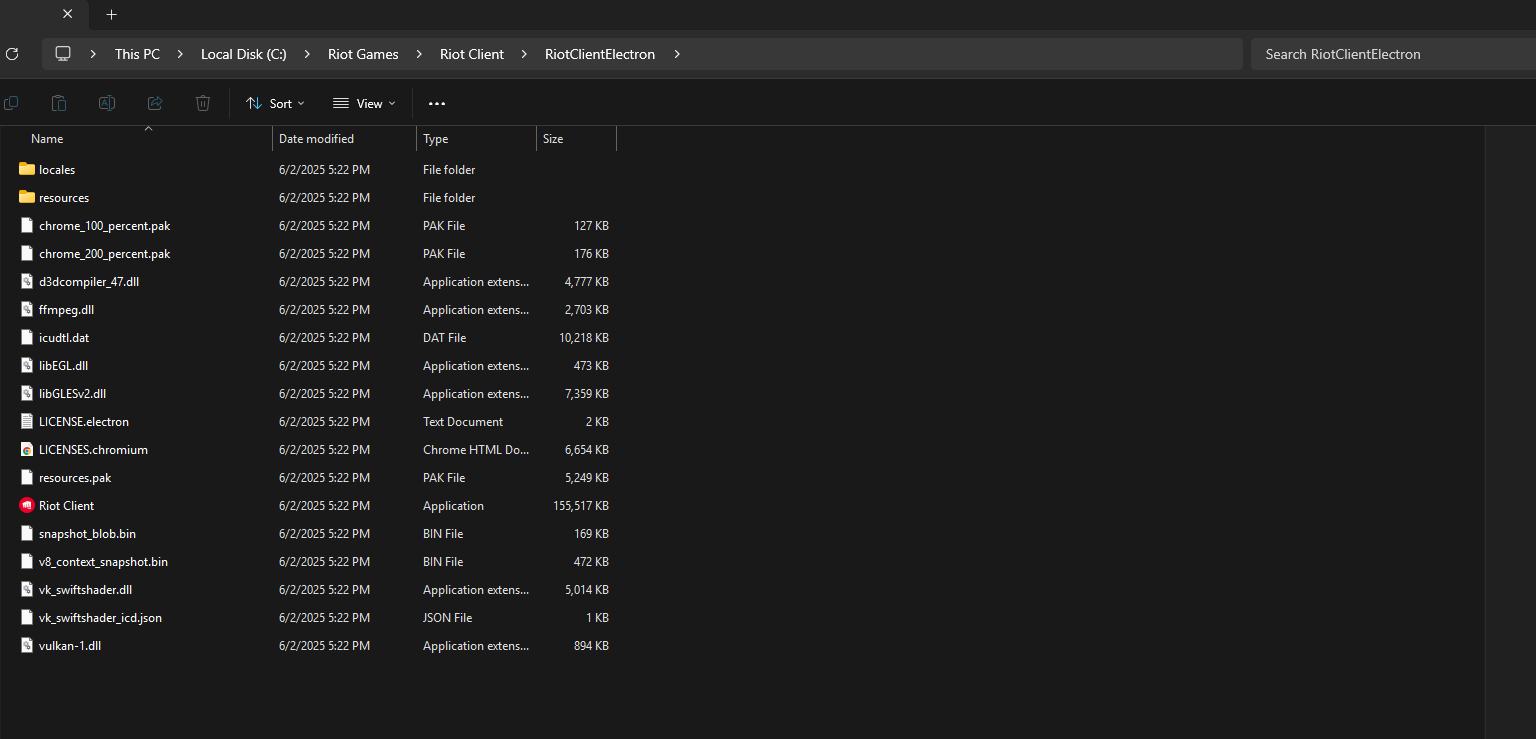Click the resources folder icon
The width and height of the screenshot is (1536, 739).
click(27, 197)
